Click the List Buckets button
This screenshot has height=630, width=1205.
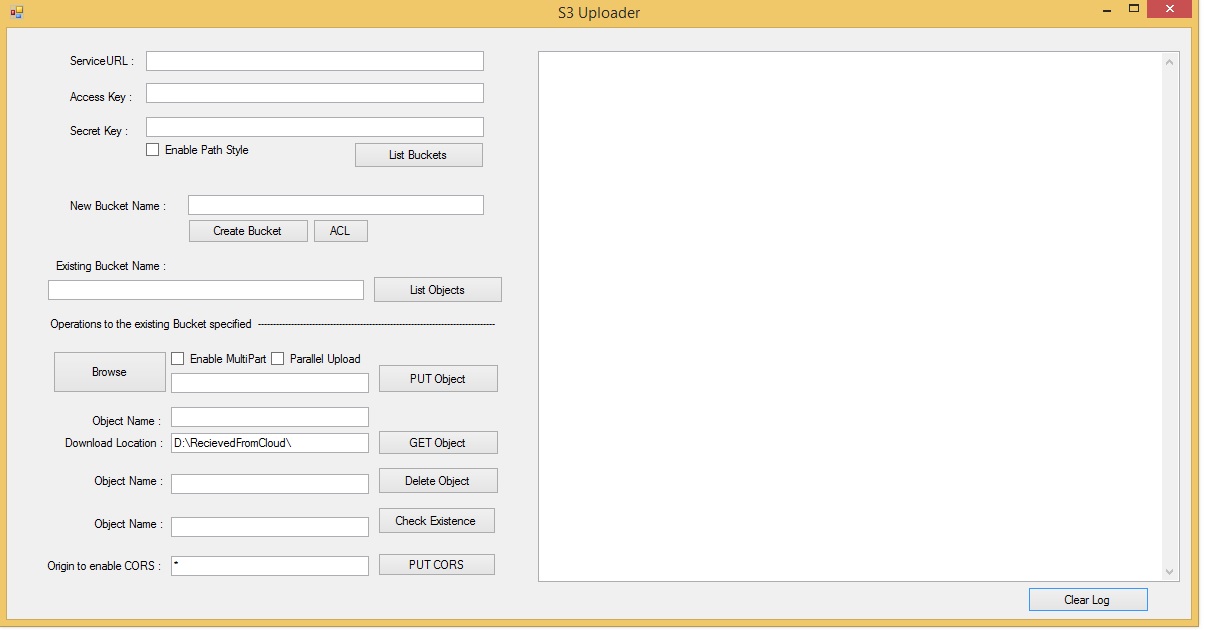418,155
